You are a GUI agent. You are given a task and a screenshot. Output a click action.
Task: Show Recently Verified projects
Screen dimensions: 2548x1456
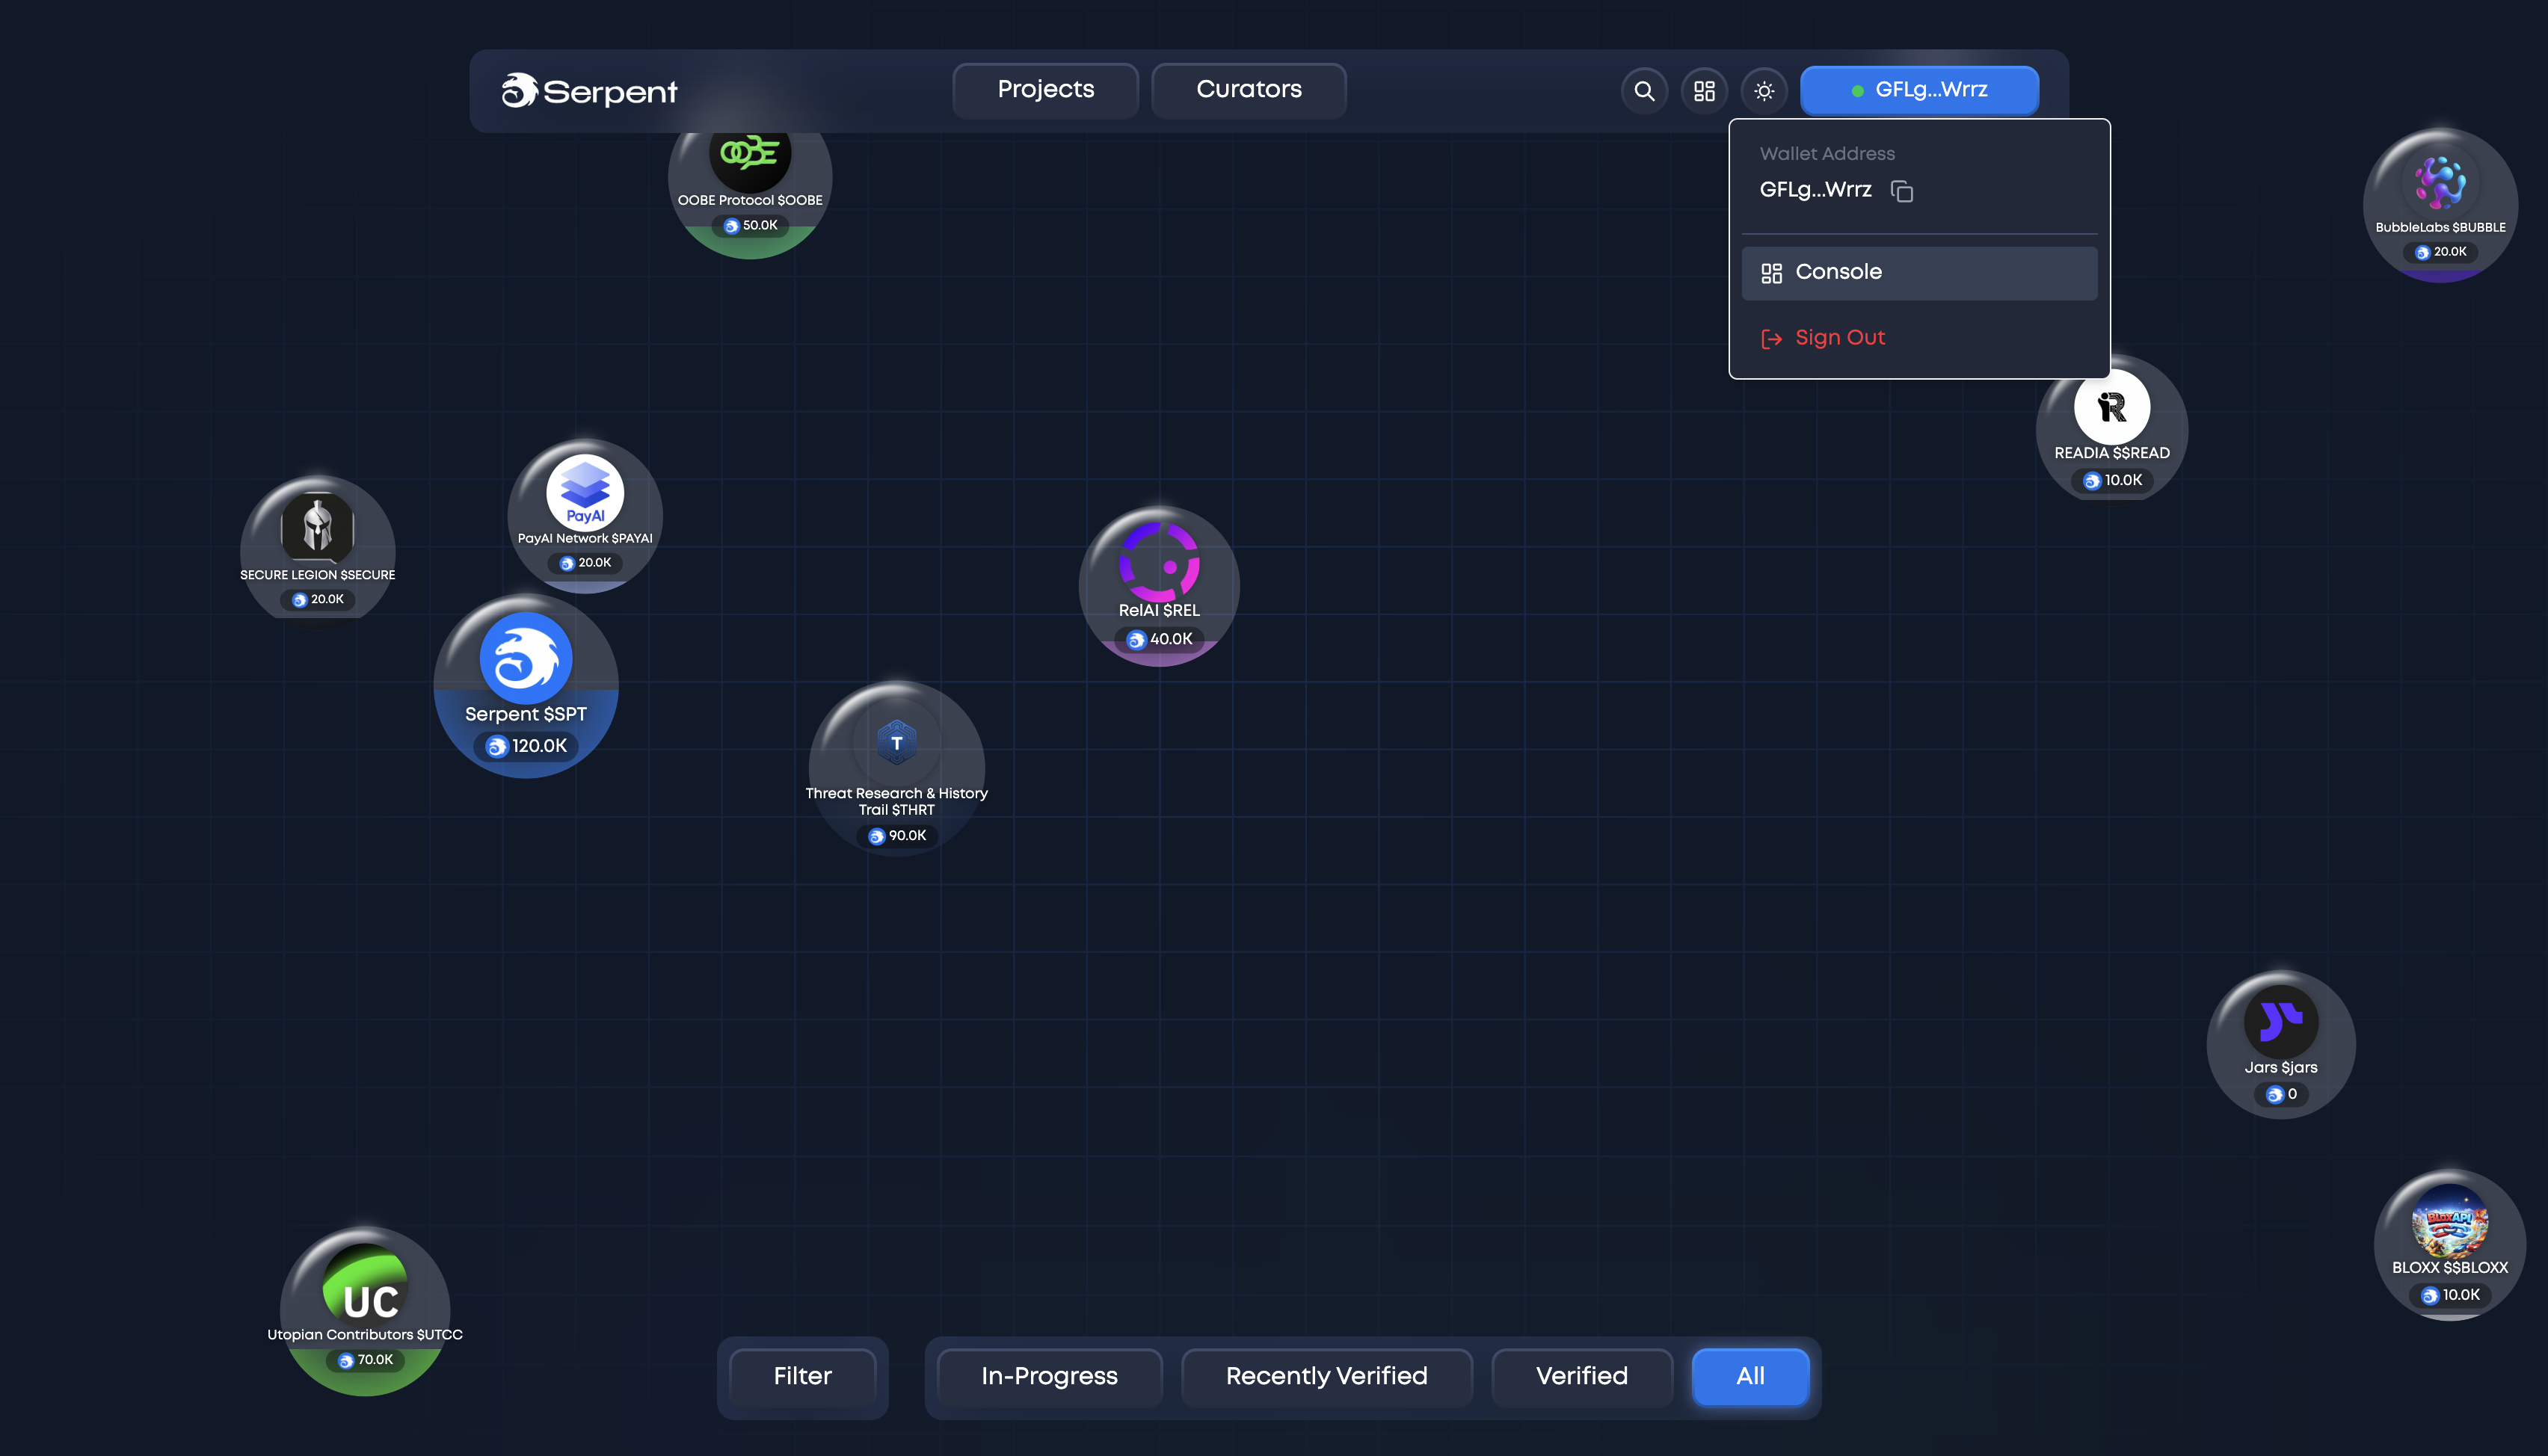pos(1326,1376)
